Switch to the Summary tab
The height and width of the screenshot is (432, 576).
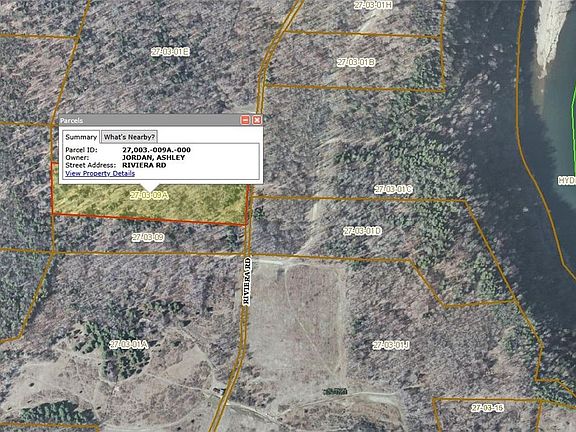pos(81,137)
